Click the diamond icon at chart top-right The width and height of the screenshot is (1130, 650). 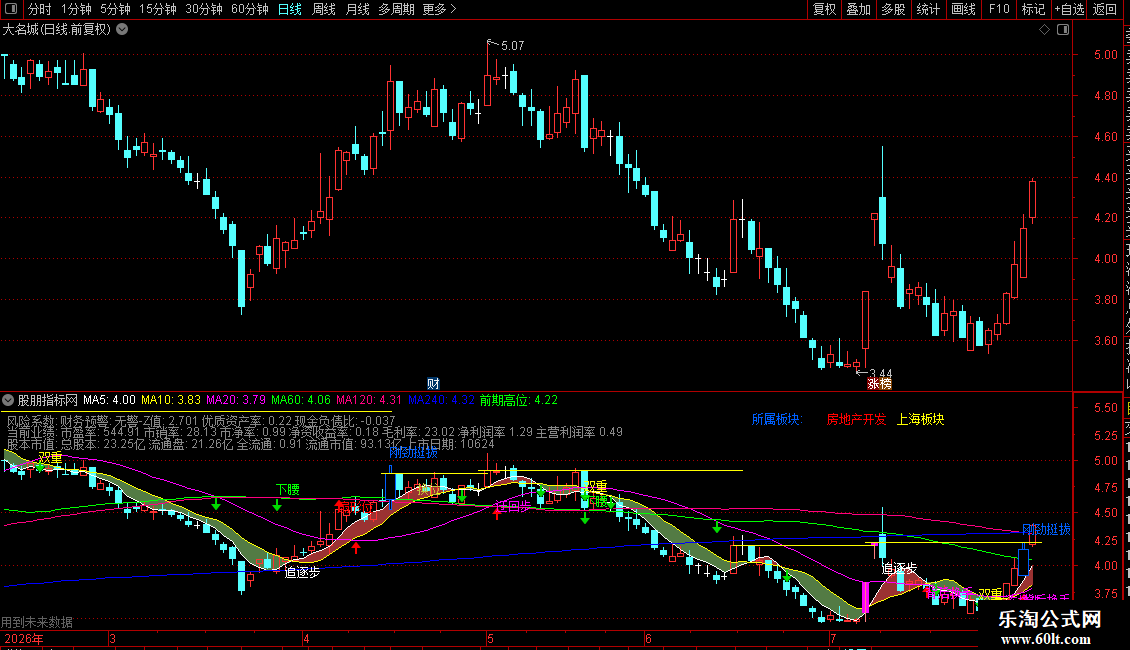[1044, 30]
